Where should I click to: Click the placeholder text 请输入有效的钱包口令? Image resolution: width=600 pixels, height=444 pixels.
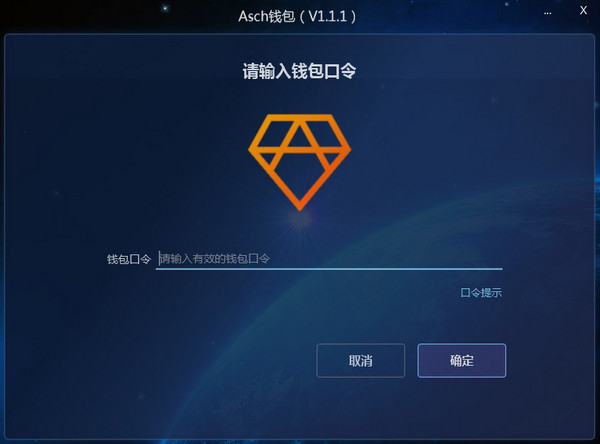pos(215,259)
